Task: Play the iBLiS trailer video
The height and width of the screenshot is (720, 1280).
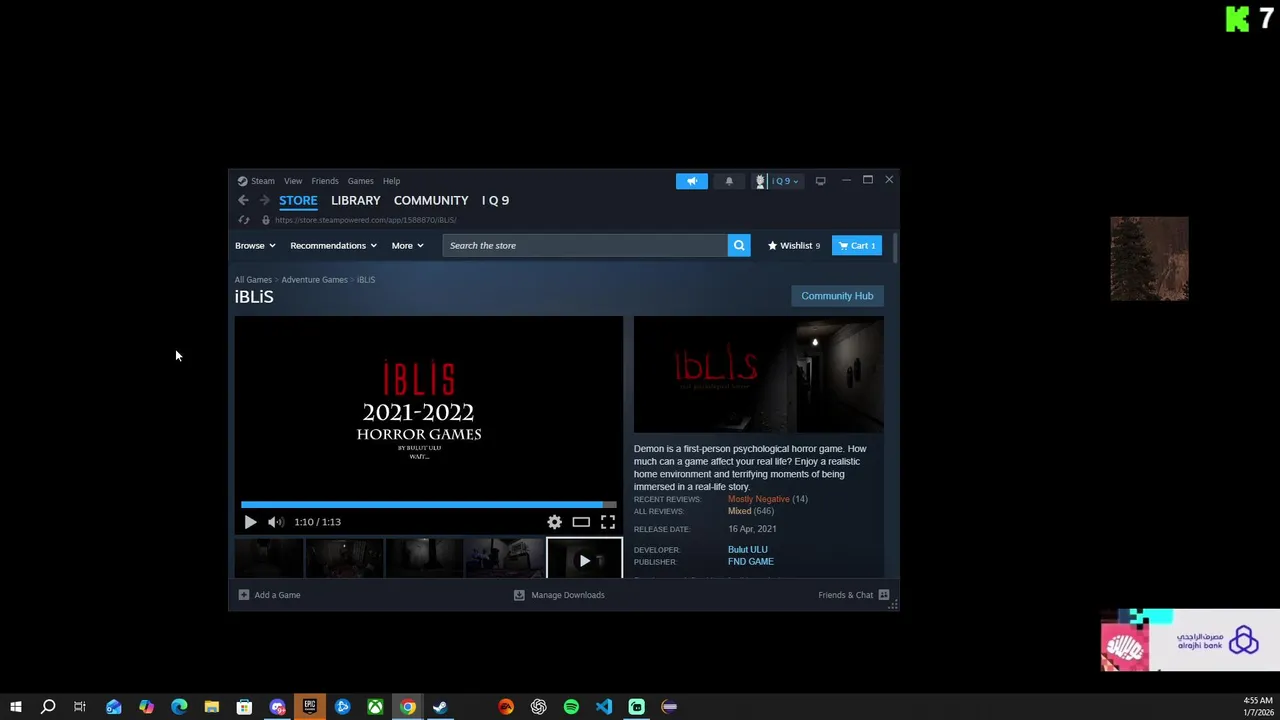Action: pyautogui.click(x=250, y=522)
